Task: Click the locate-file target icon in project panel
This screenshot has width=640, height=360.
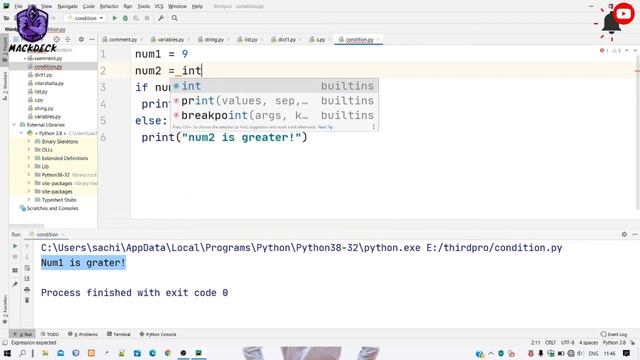Action: (x=57, y=39)
